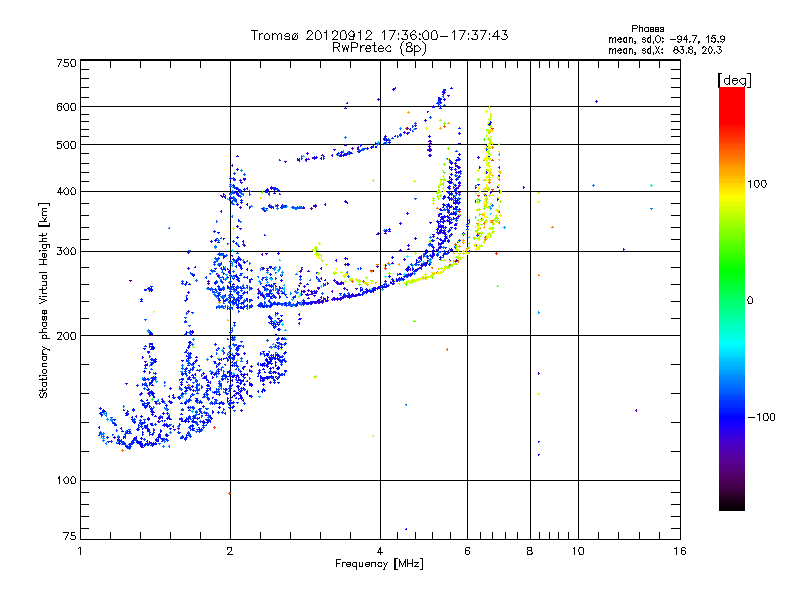800x600 pixels.
Task: Click the y-axis label '75'
Action: tap(70, 536)
